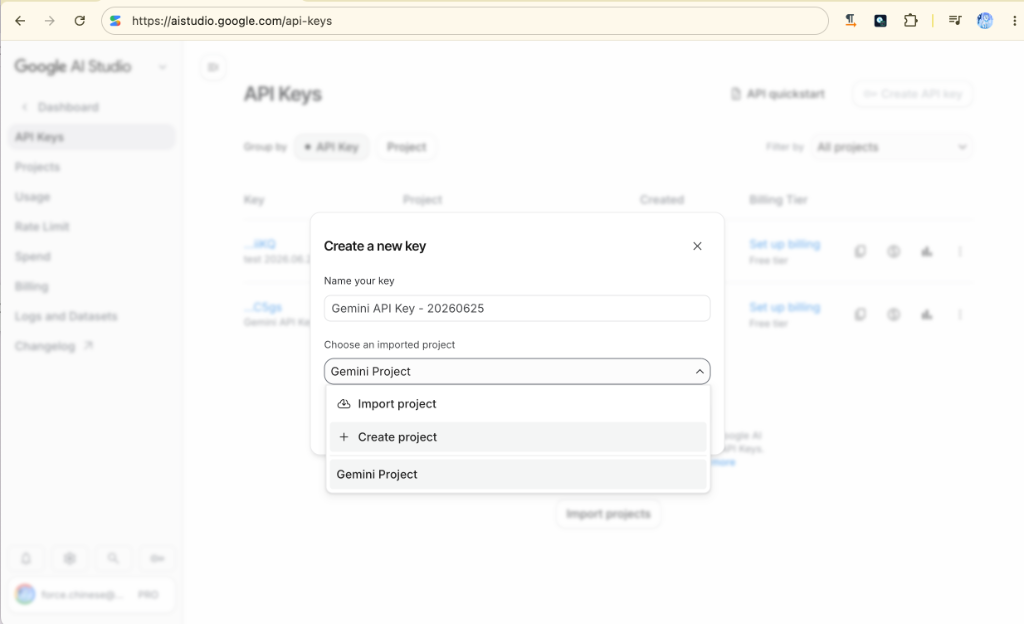Select API Keys in sidebar
1024x624 pixels.
tap(92, 137)
